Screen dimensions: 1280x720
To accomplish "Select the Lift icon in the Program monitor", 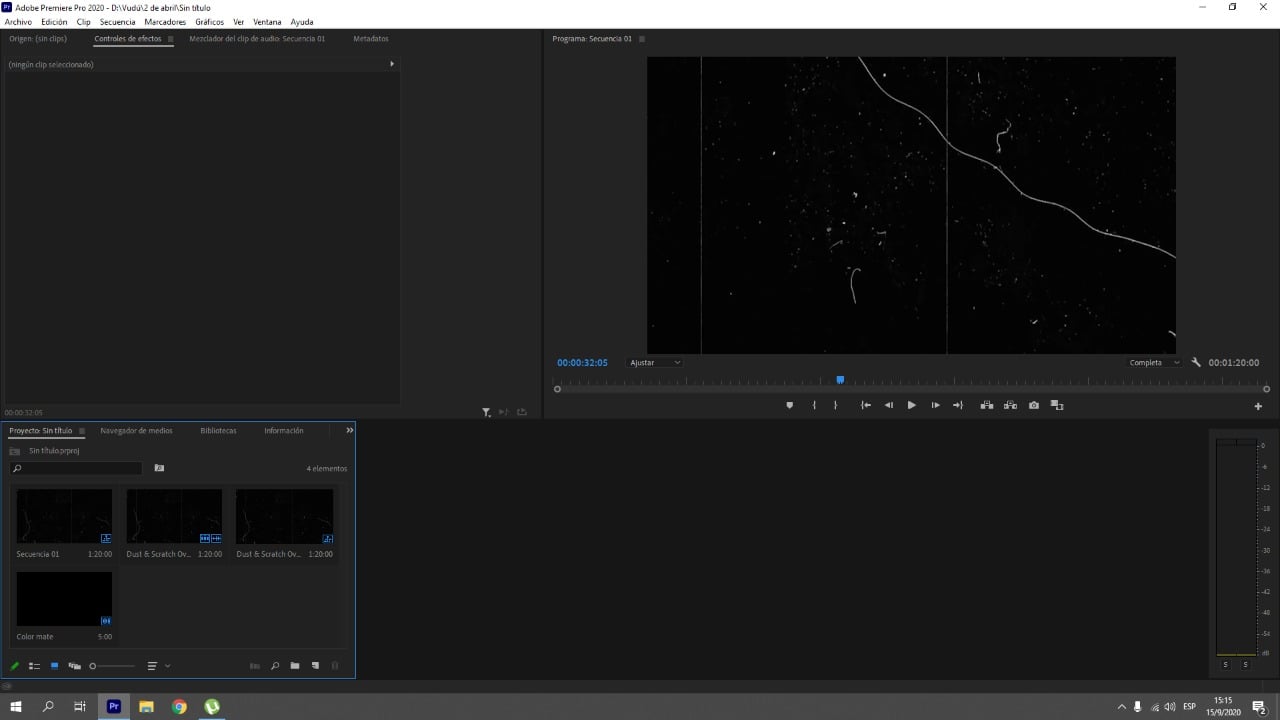I will (986, 405).
